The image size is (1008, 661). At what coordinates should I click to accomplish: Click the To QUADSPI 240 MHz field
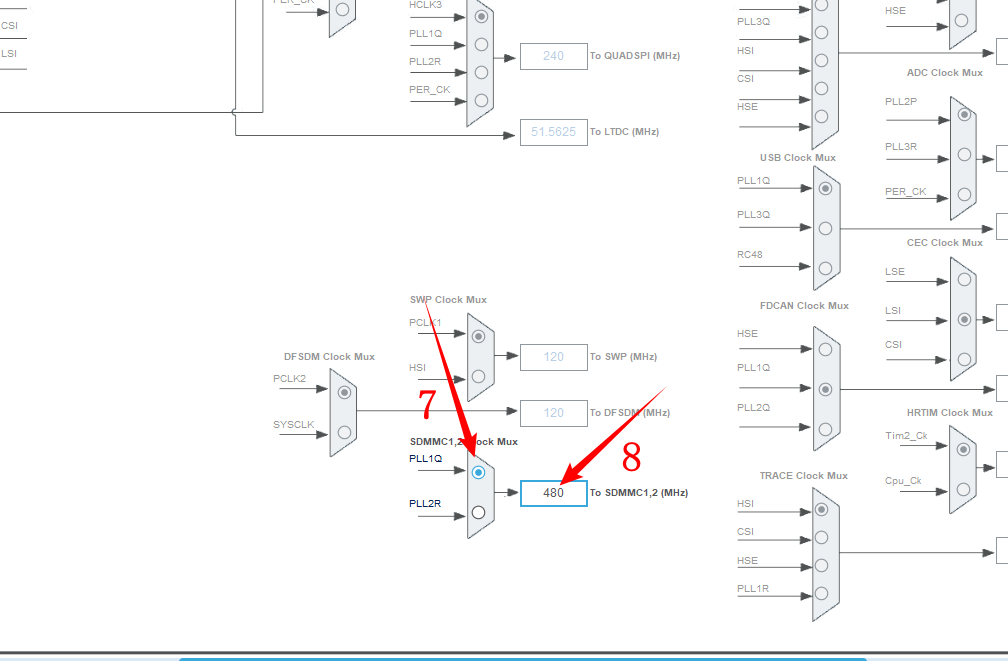[553, 56]
